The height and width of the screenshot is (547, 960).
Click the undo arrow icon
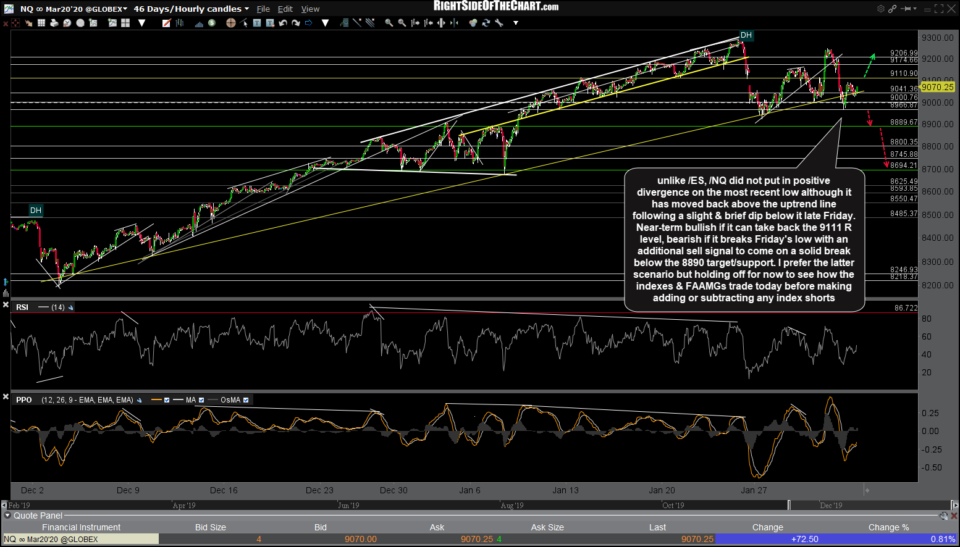click(x=283, y=23)
